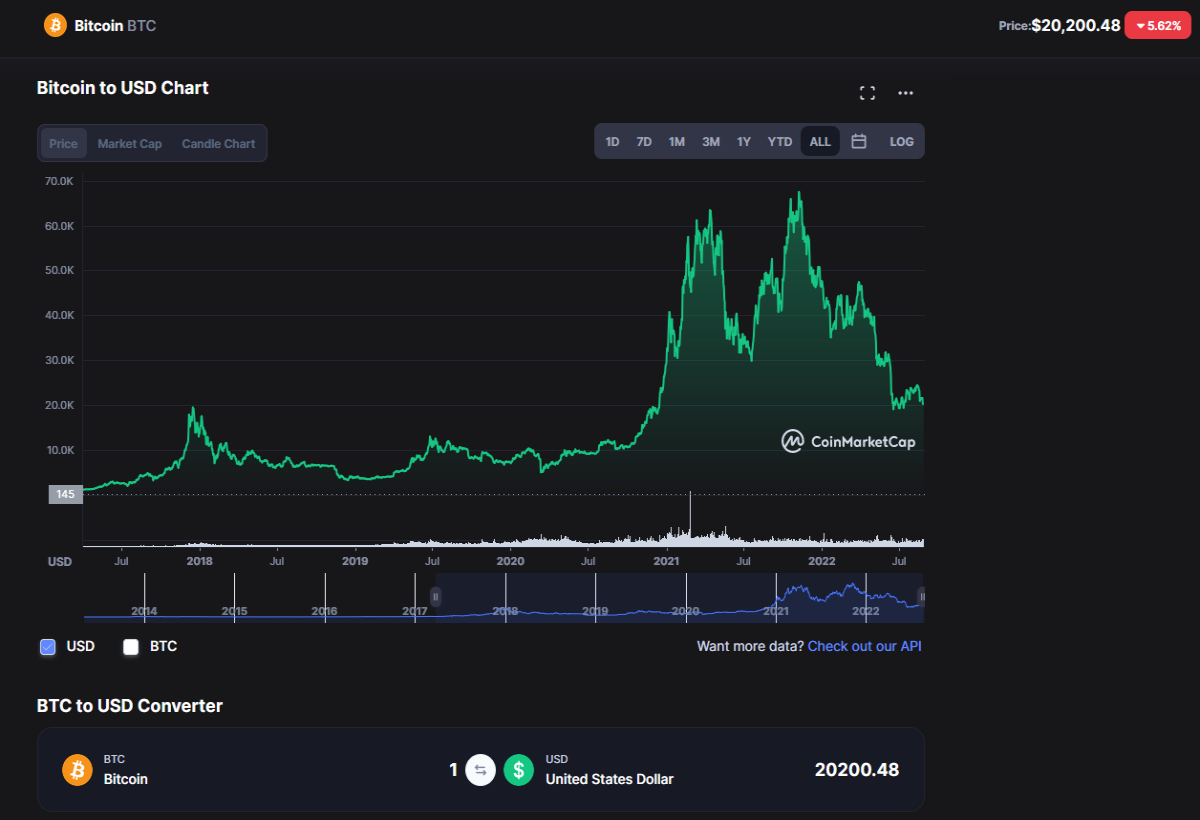Check the BTC checkbox
Viewport: 1200px width, 820px height.
coord(131,647)
